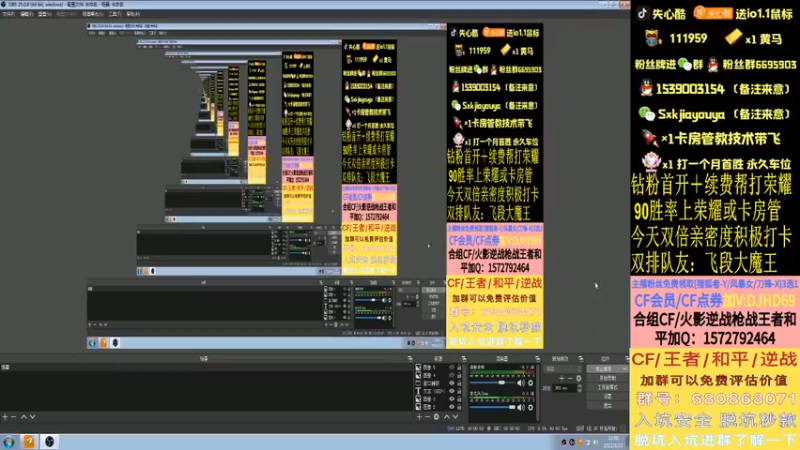Increase transition duration with the up stepper
This screenshot has height=450, width=800.
[x=579, y=386]
